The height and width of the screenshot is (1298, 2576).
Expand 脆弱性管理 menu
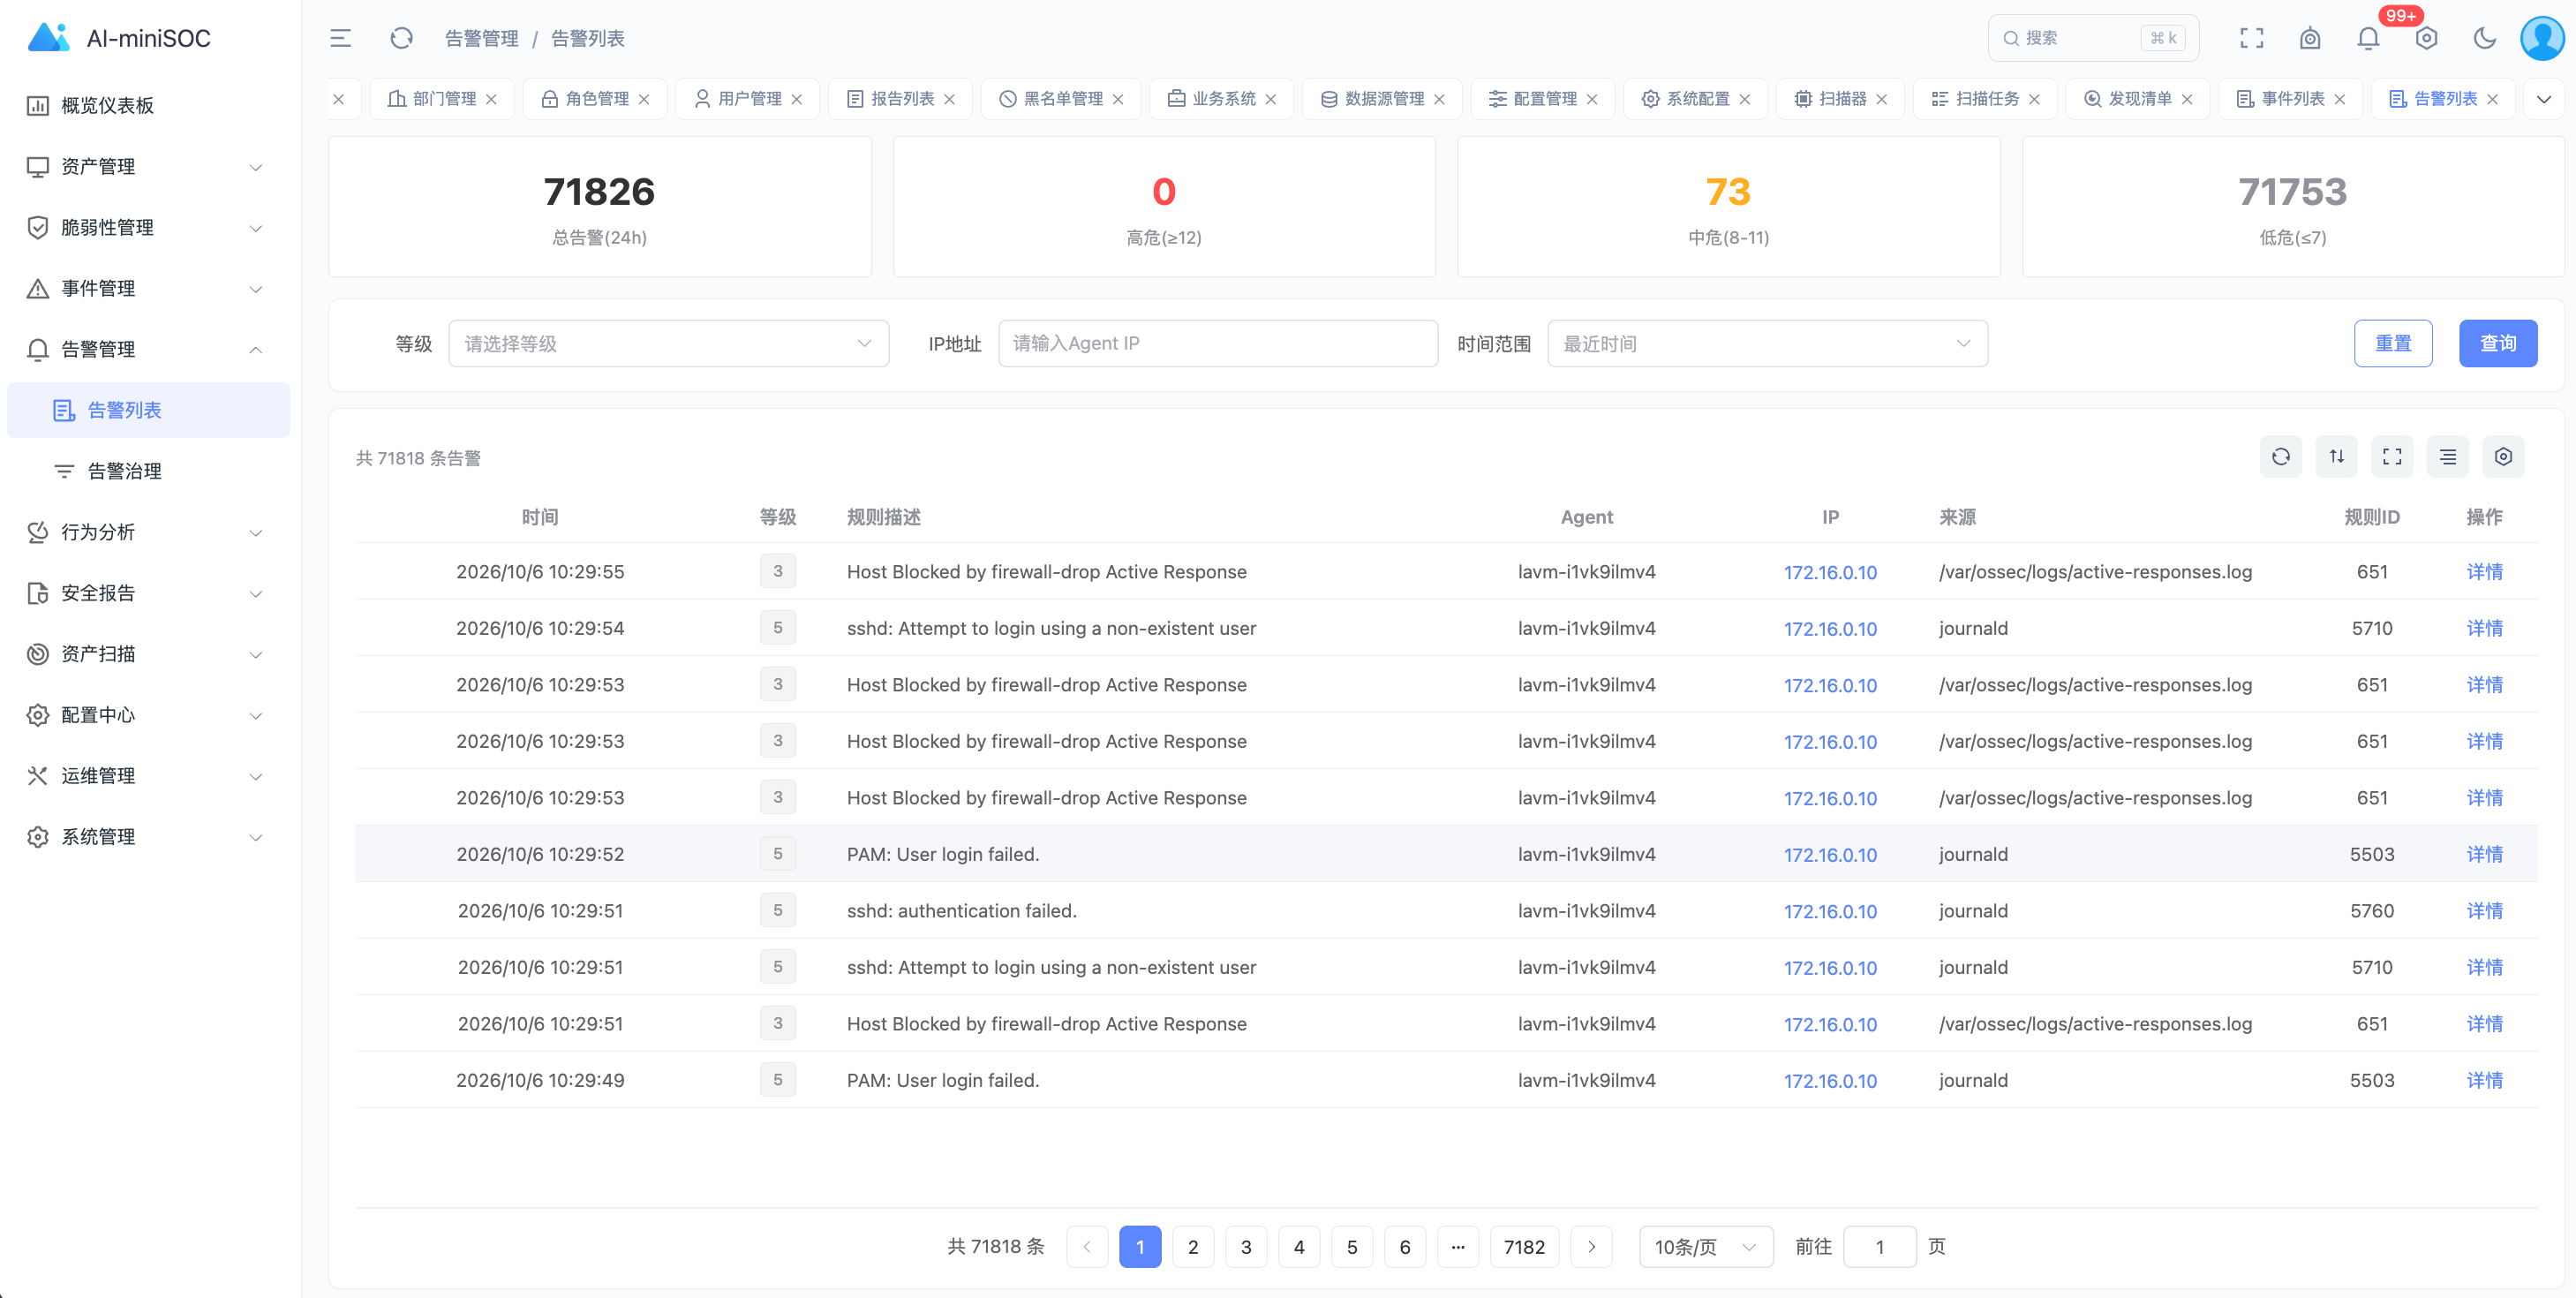click(x=148, y=227)
